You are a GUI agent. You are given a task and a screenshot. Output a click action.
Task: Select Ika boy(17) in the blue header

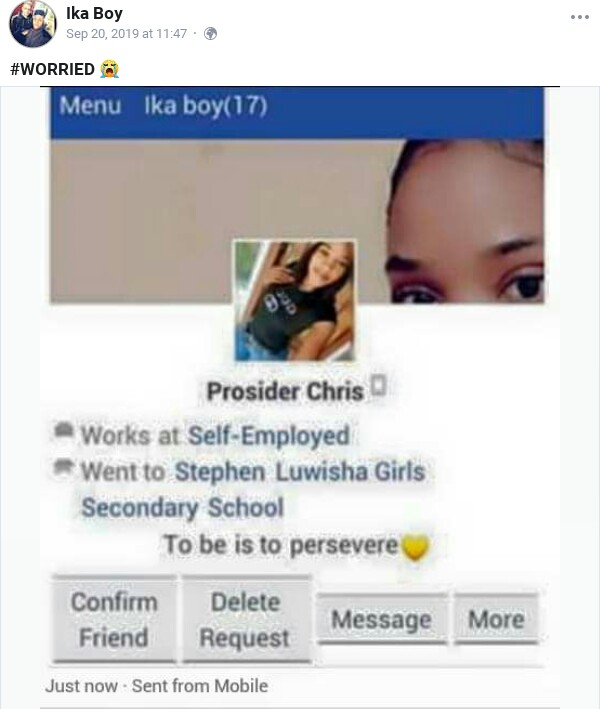(206, 106)
